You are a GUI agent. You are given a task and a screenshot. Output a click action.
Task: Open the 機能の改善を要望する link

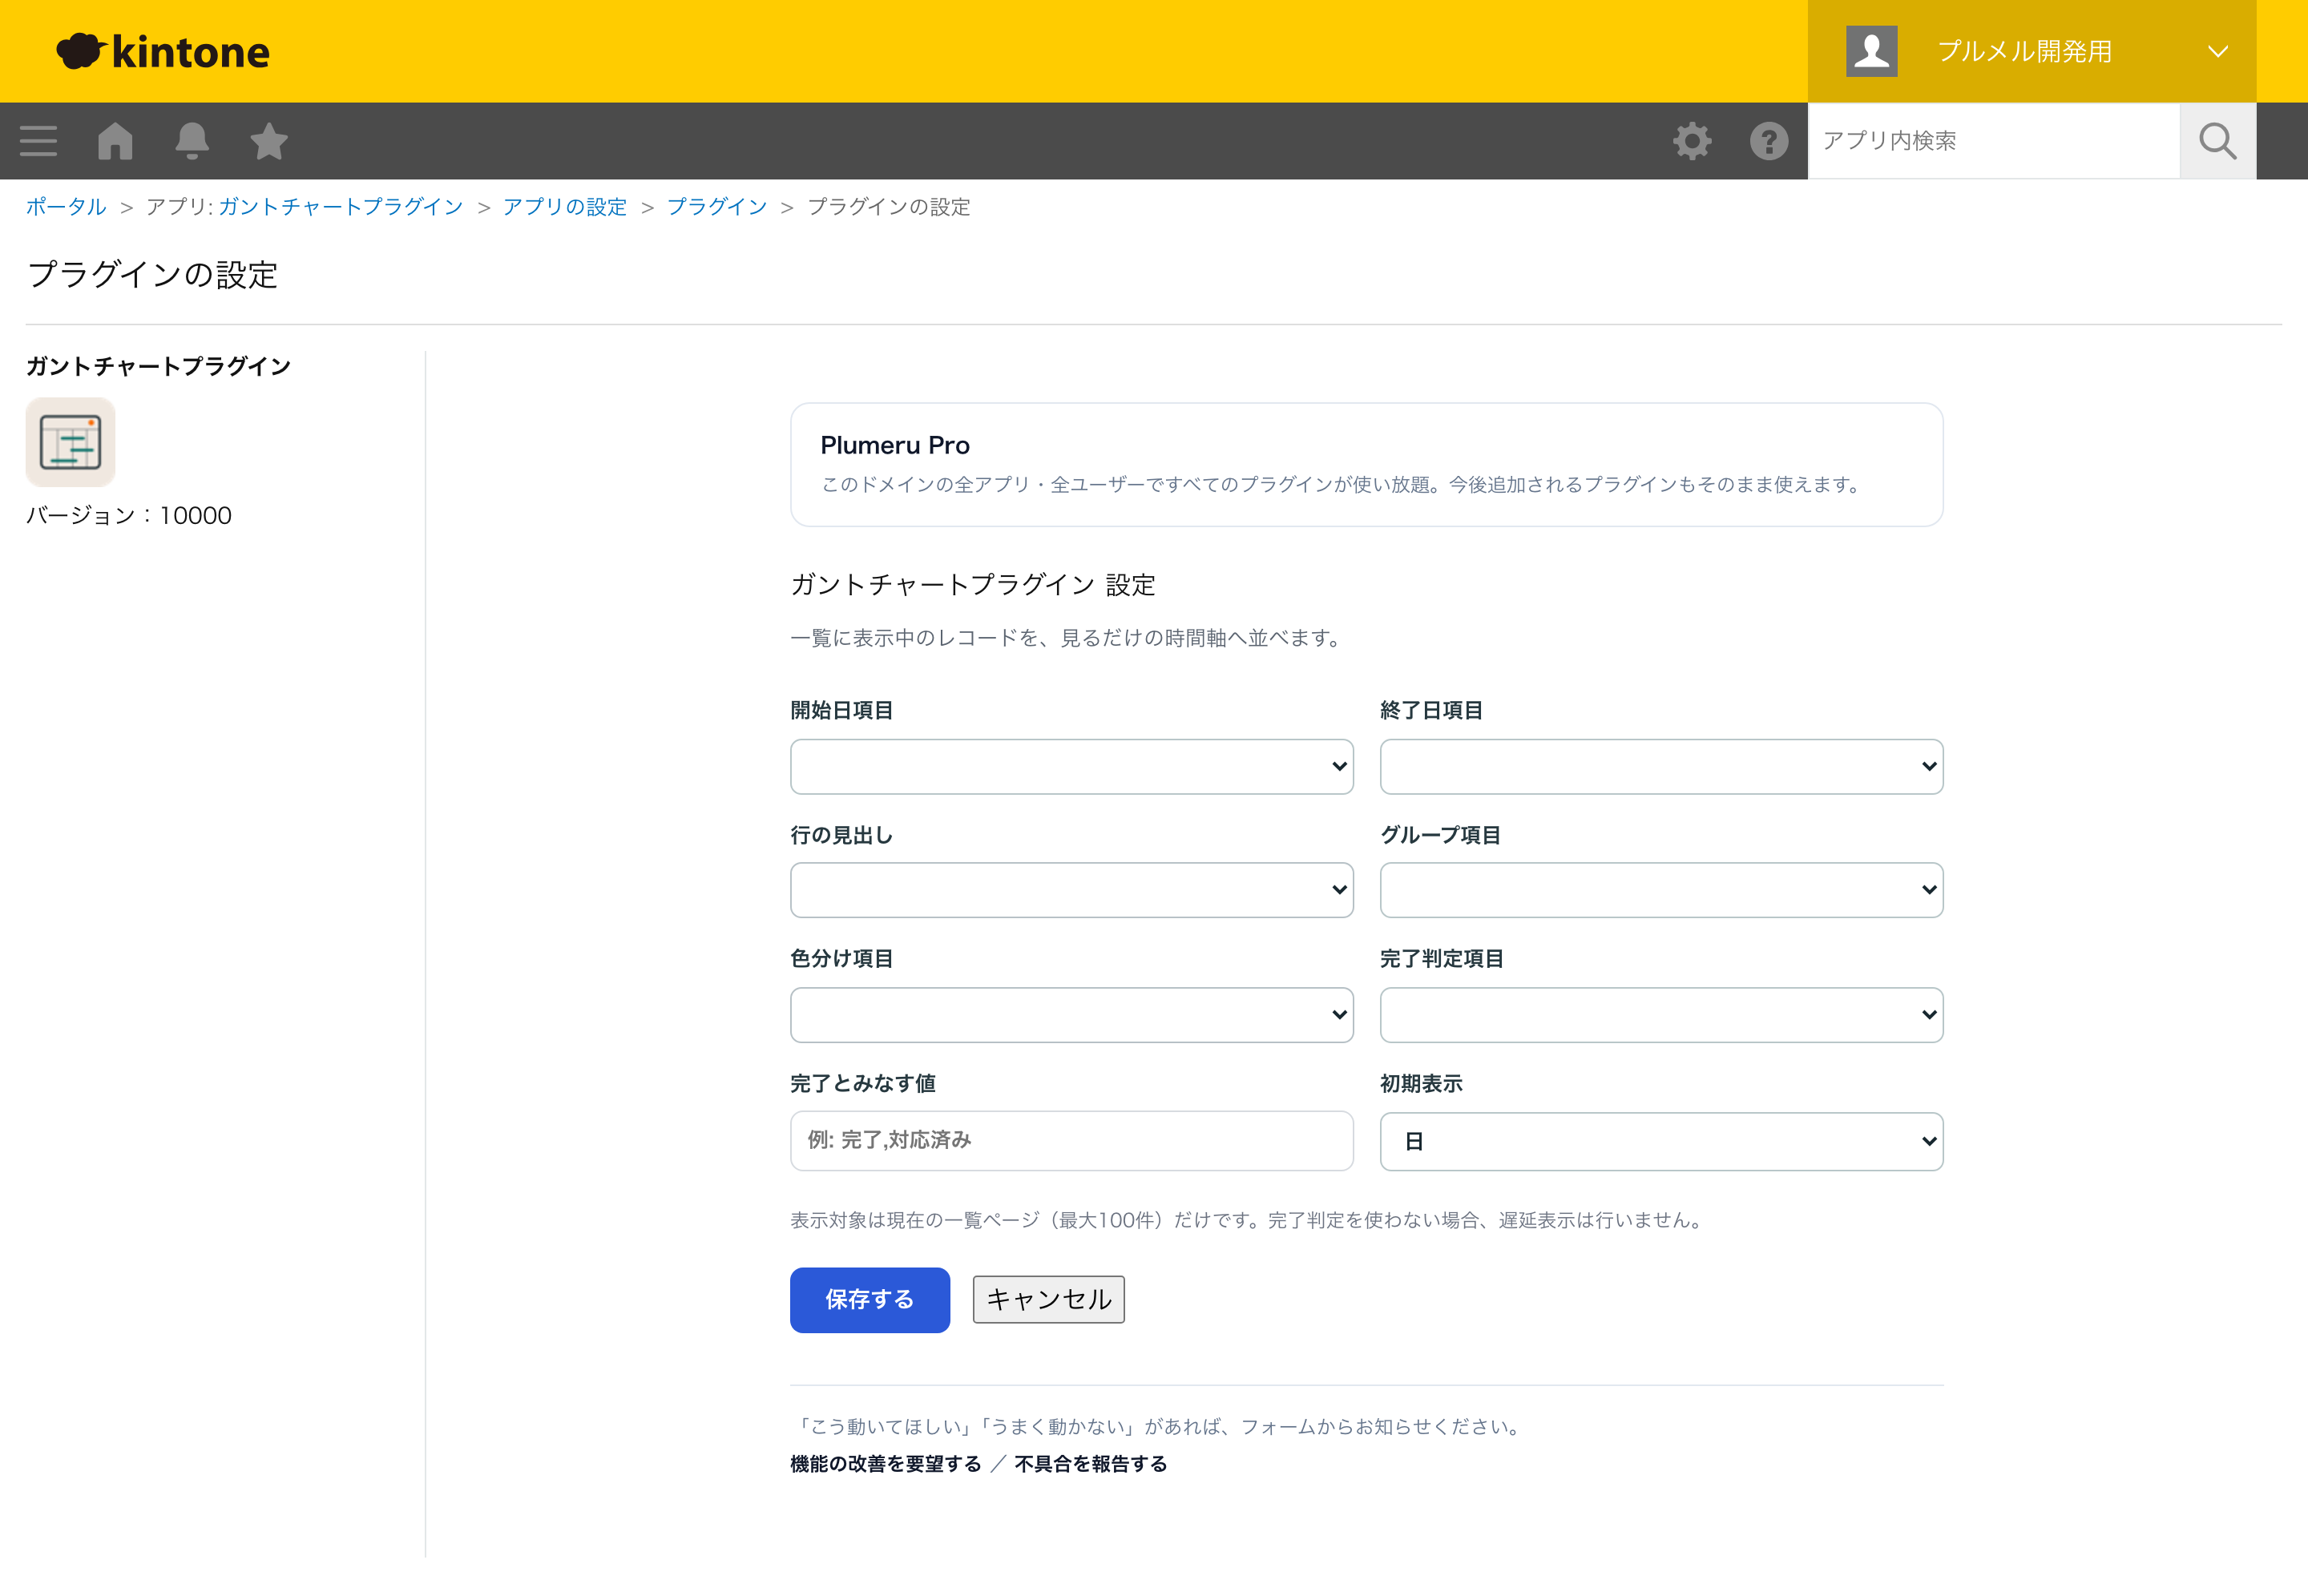[x=885, y=1464]
